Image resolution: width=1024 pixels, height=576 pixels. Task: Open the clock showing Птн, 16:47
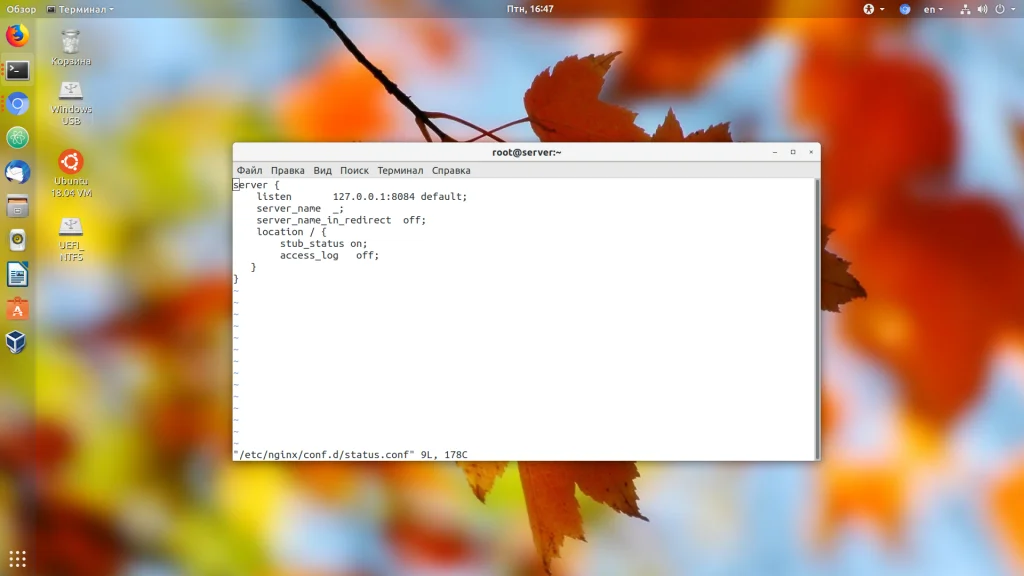tap(530, 9)
